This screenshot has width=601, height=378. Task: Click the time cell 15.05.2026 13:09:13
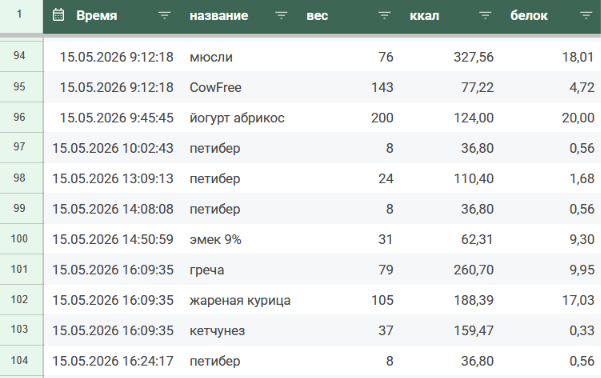click(113, 178)
